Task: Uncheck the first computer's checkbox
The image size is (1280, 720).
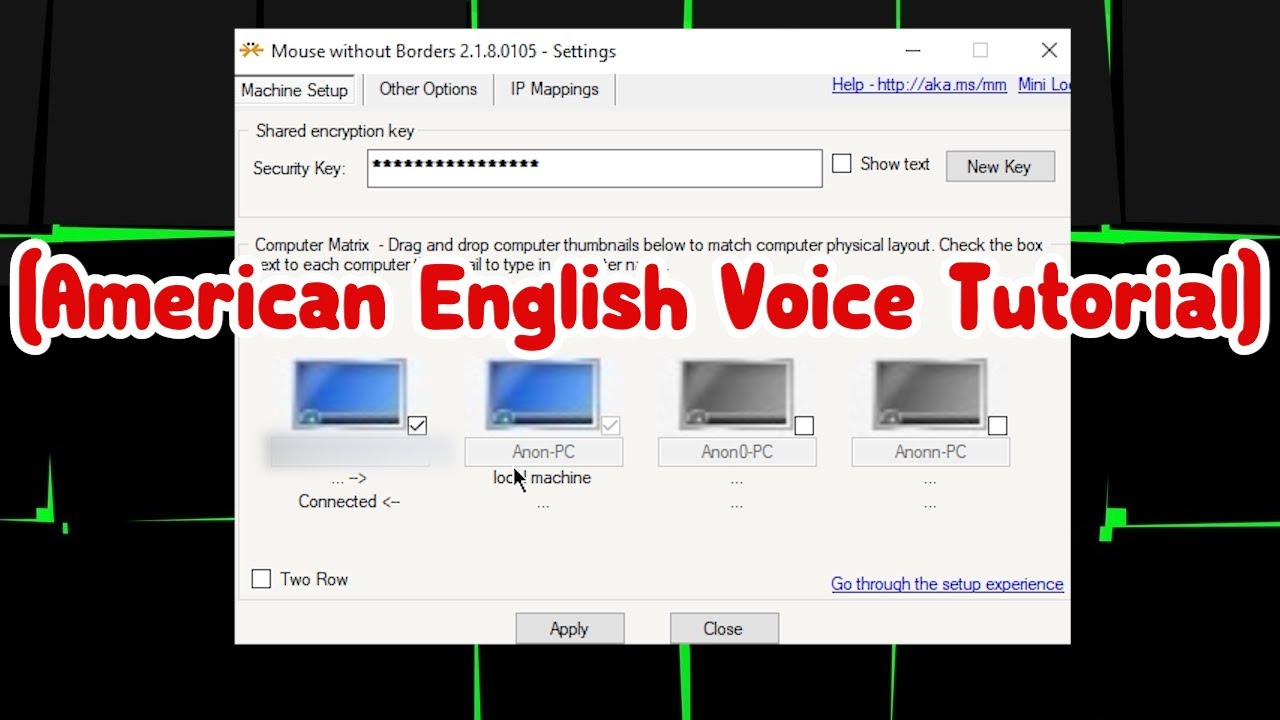Action: coord(417,426)
